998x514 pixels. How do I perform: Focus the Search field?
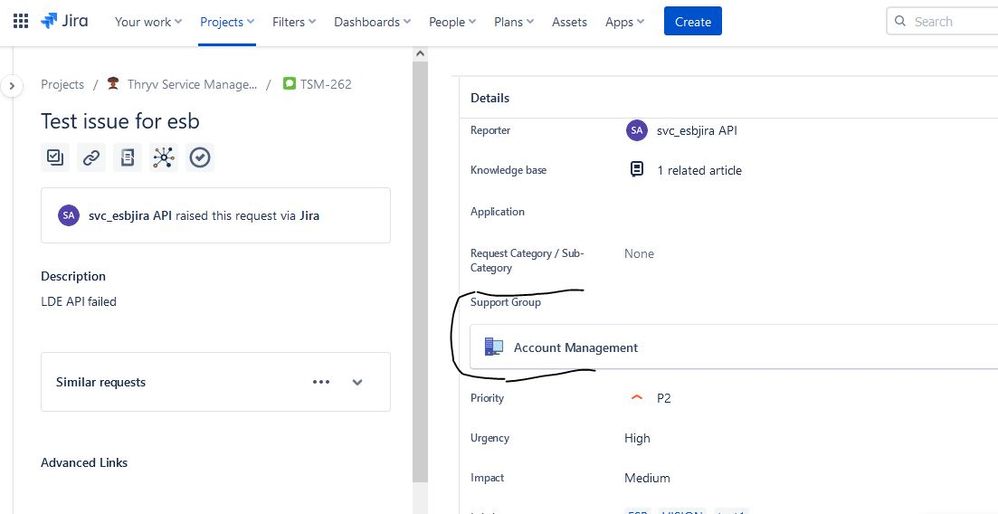942,21
